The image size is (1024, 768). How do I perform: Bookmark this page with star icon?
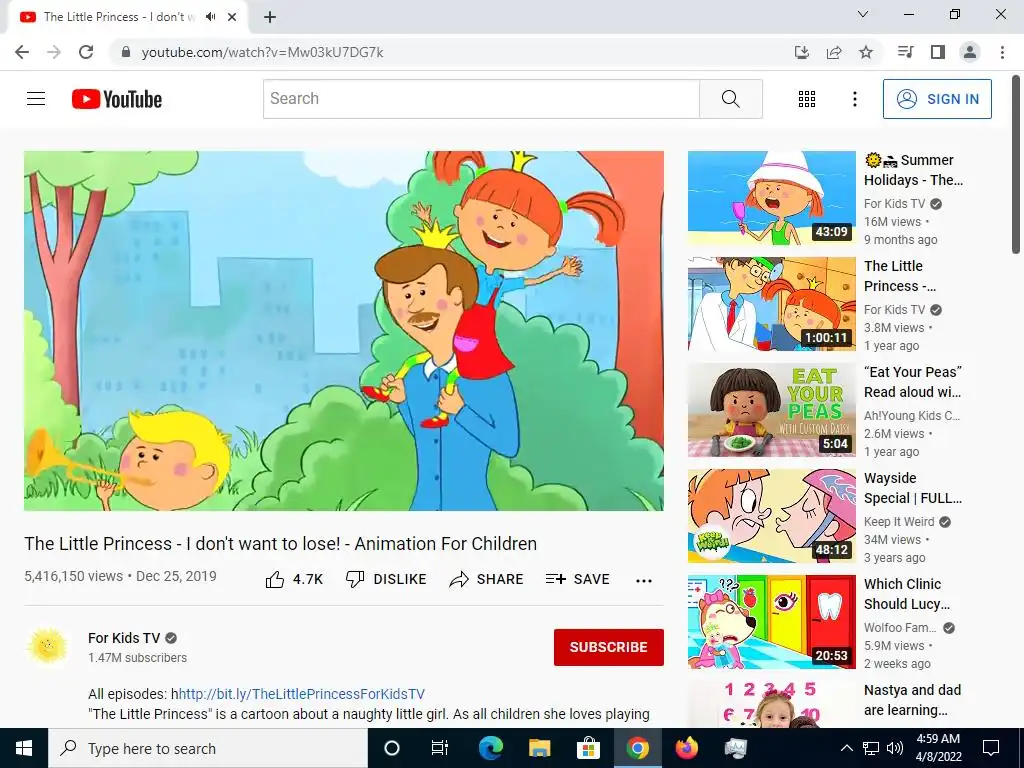(866, 52)
